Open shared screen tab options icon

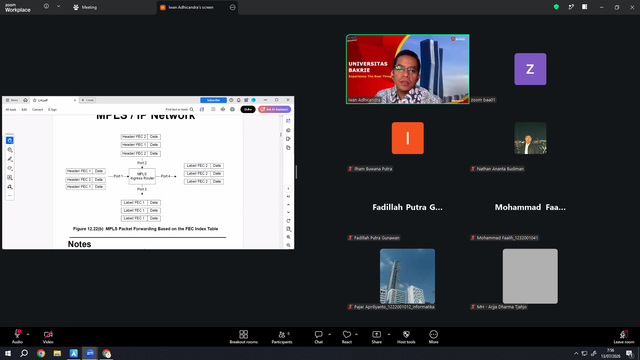(233, 7)
